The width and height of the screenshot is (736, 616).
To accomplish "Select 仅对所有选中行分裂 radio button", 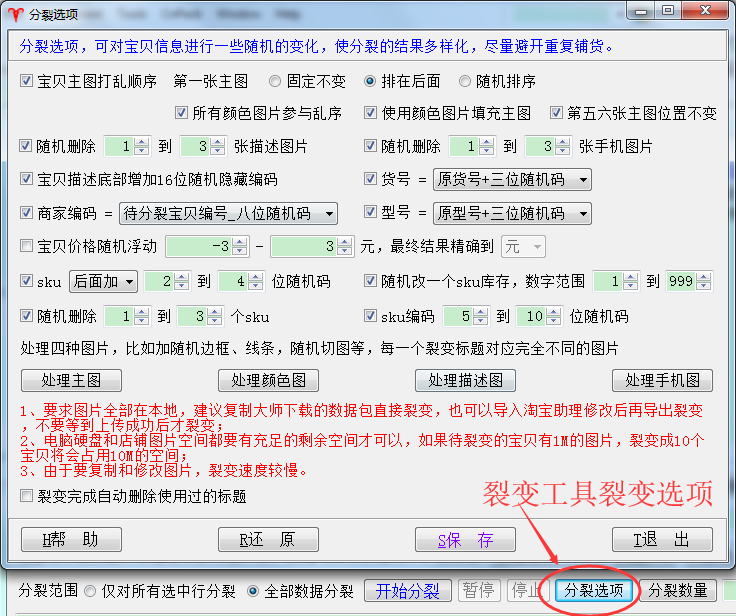I will (91, 590).
